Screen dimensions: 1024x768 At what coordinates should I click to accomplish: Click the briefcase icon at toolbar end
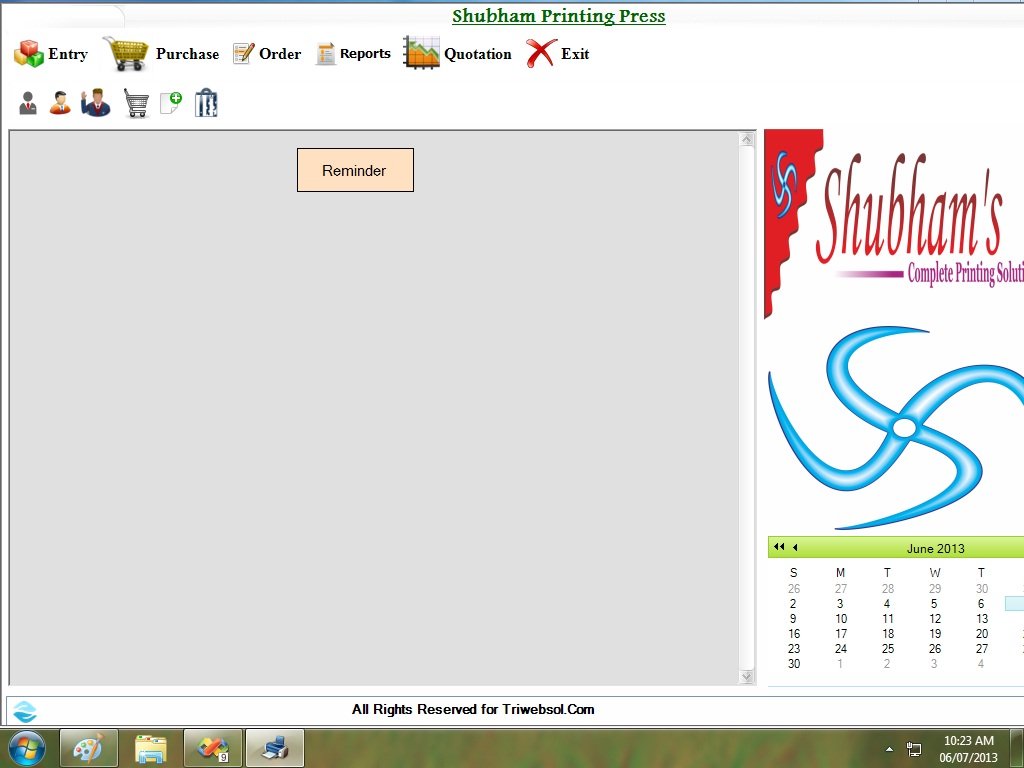click(206, 101)
